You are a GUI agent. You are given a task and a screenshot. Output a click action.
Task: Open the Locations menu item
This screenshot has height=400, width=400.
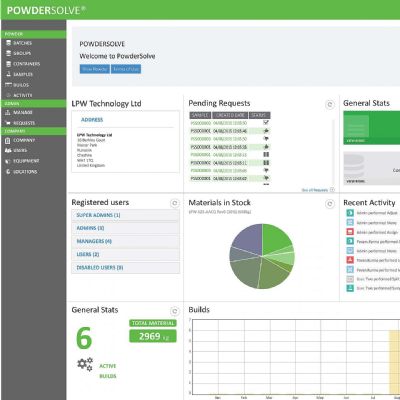[x=25, y=172]
